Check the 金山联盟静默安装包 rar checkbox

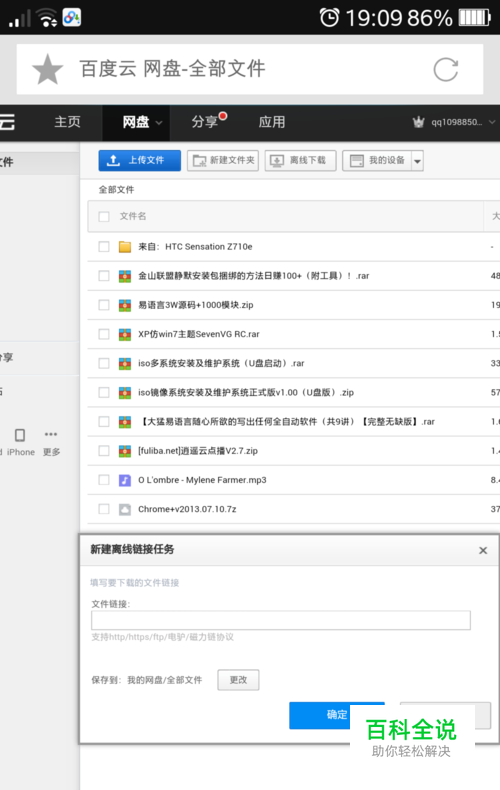click(x=104, y=276)
